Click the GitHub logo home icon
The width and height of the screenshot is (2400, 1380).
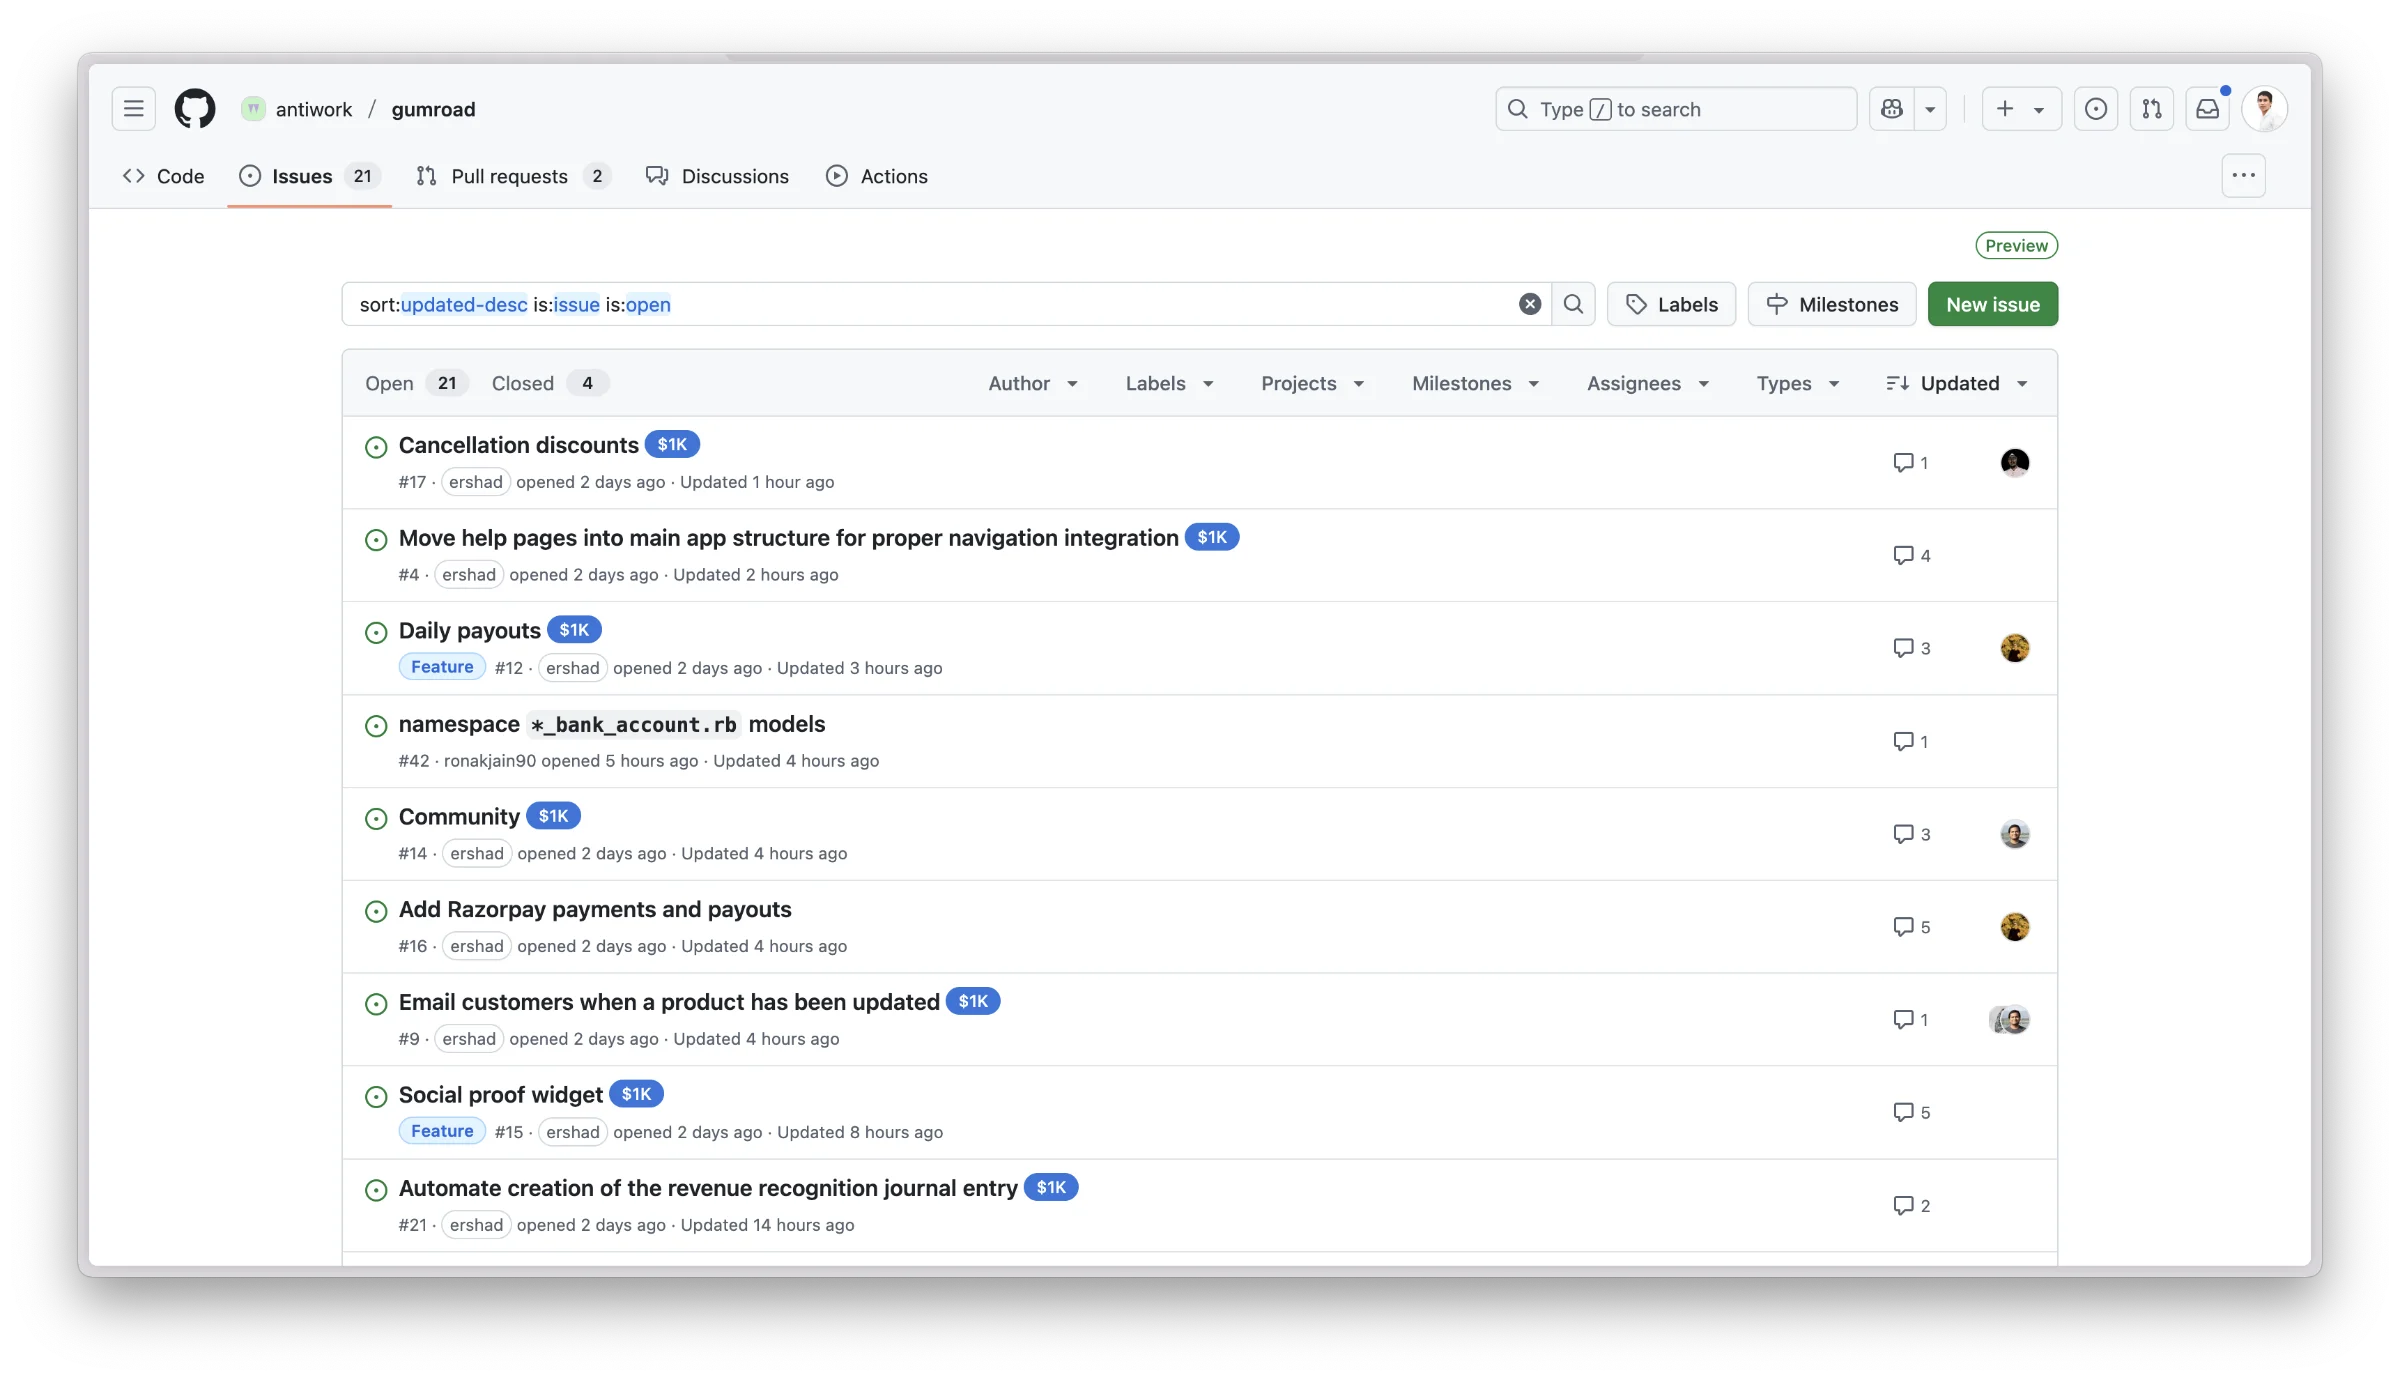tap(195, 109)
